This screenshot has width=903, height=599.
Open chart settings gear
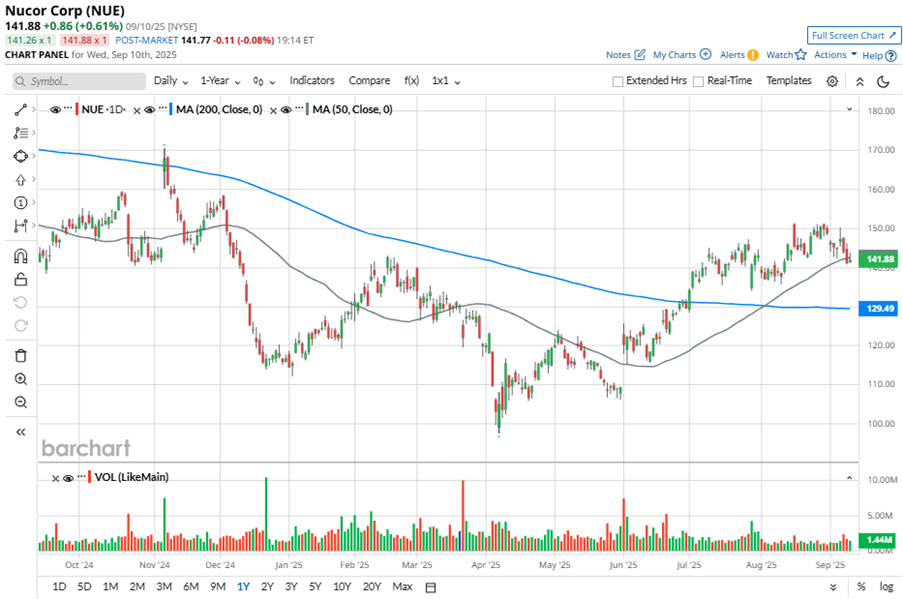[832, 81]
